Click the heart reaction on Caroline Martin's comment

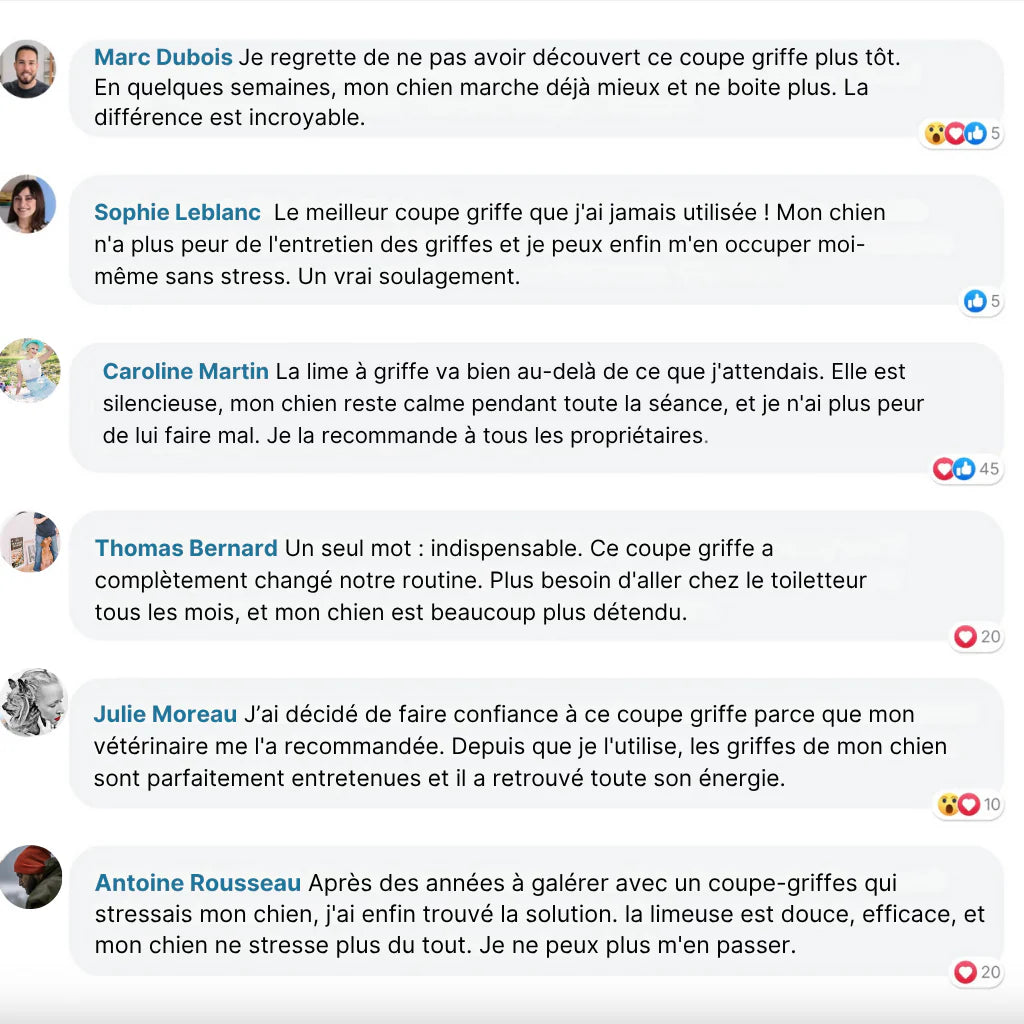[x=944, y=468]
